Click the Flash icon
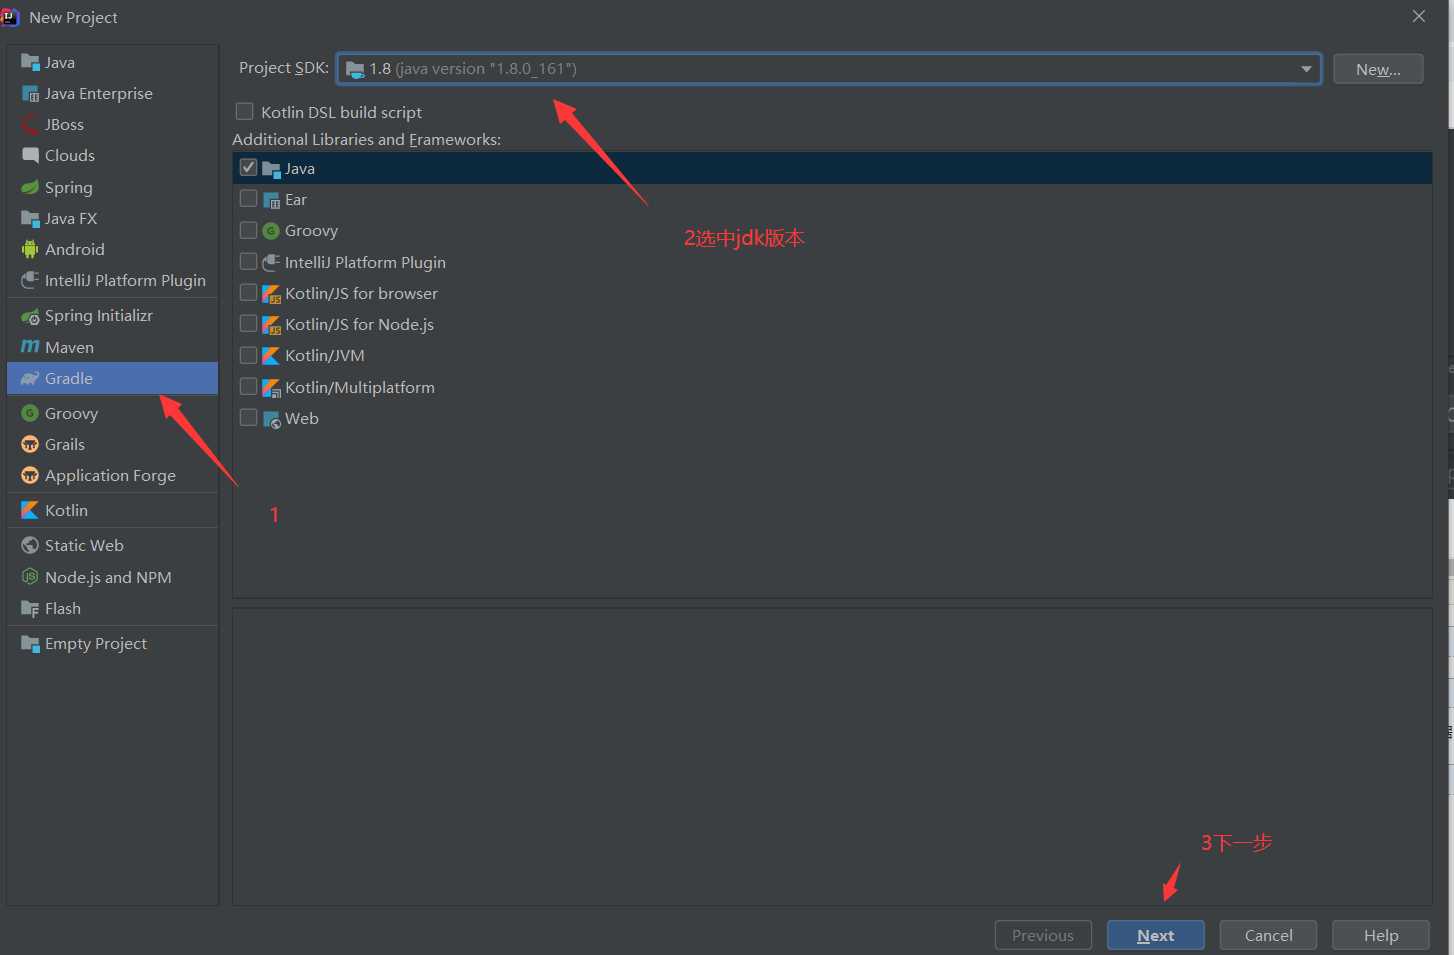The width and height of the screenshot is (1454, 955). tap(30, 609)
